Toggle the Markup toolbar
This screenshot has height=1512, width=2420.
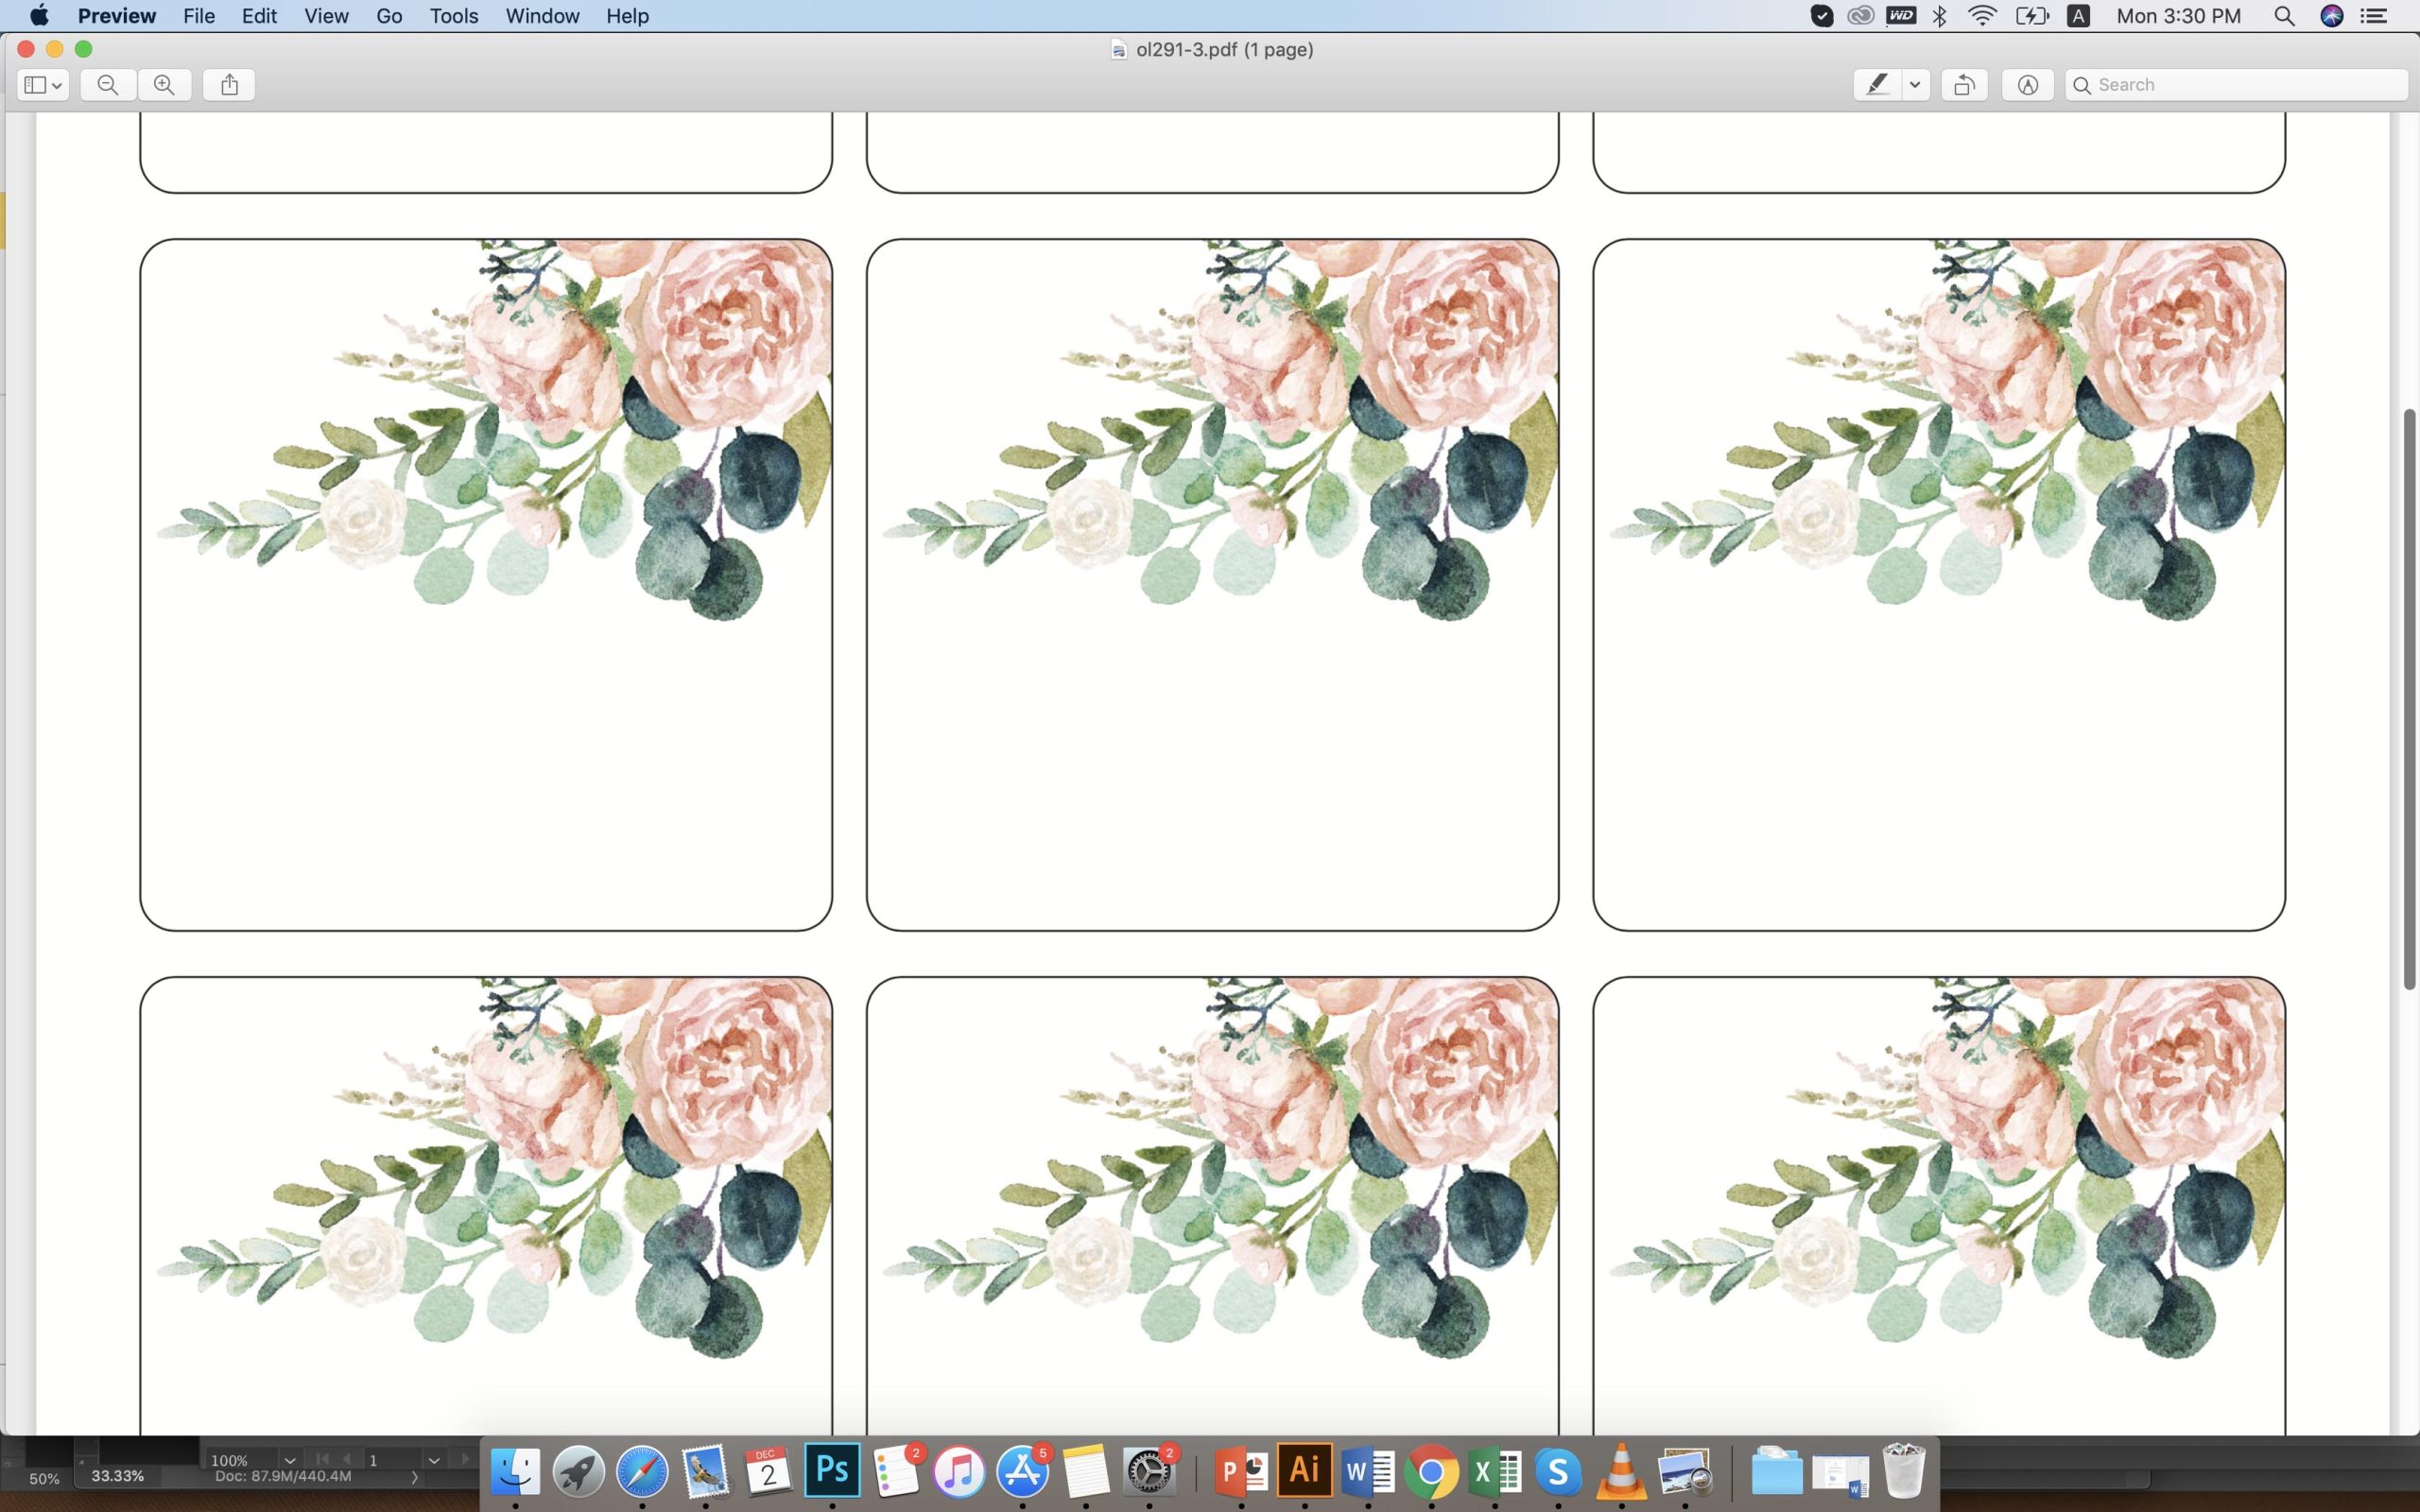(2026, 84)
